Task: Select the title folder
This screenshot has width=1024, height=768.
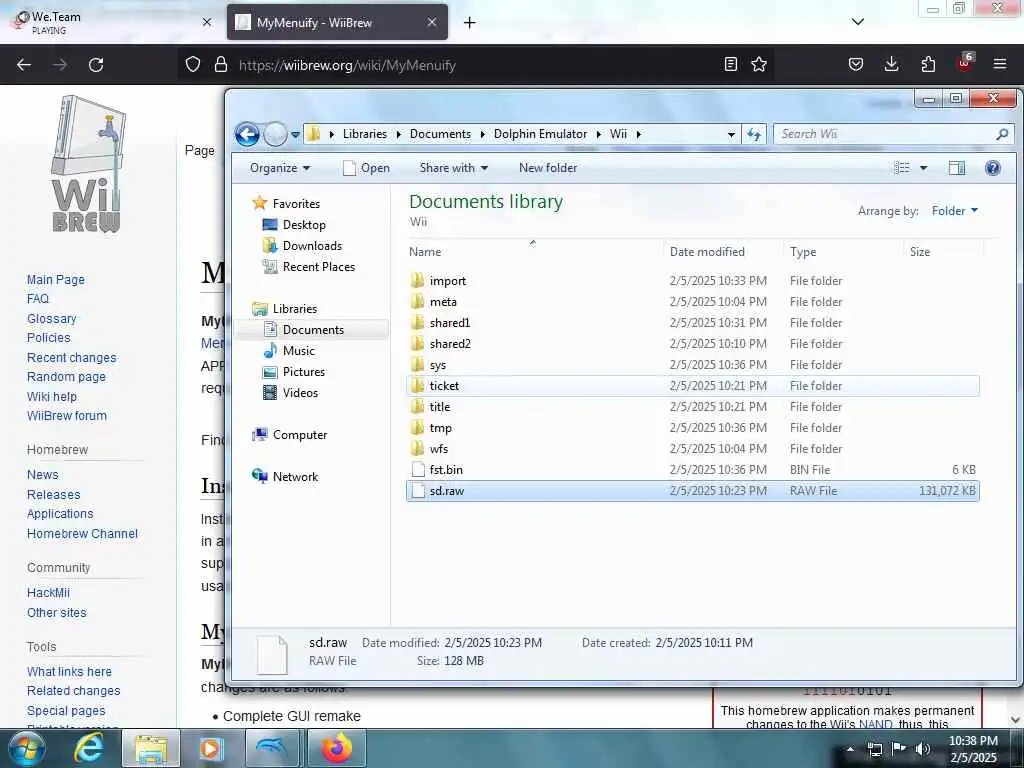Action: (x=692, y=407)
